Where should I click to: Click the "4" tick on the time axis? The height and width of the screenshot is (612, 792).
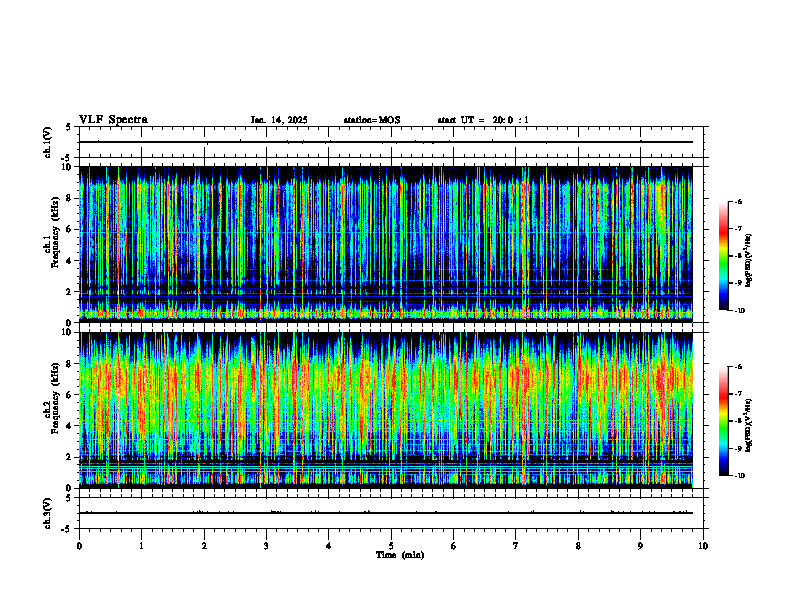[329, 546]
